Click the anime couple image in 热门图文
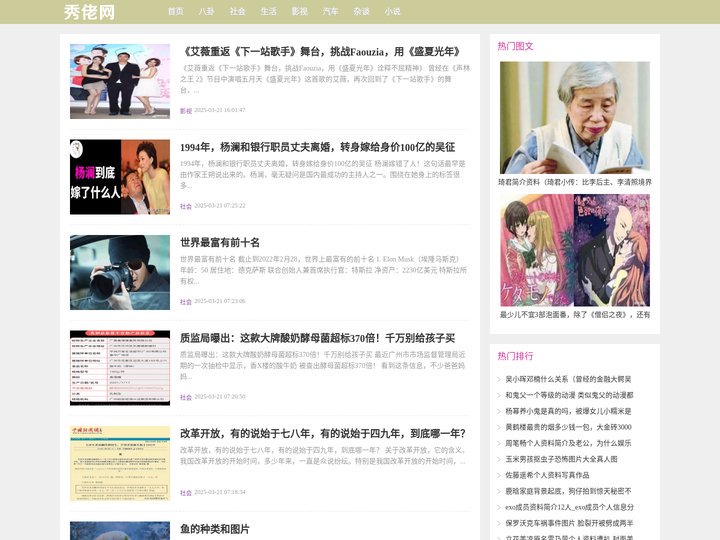 click(x=575, y=250)
